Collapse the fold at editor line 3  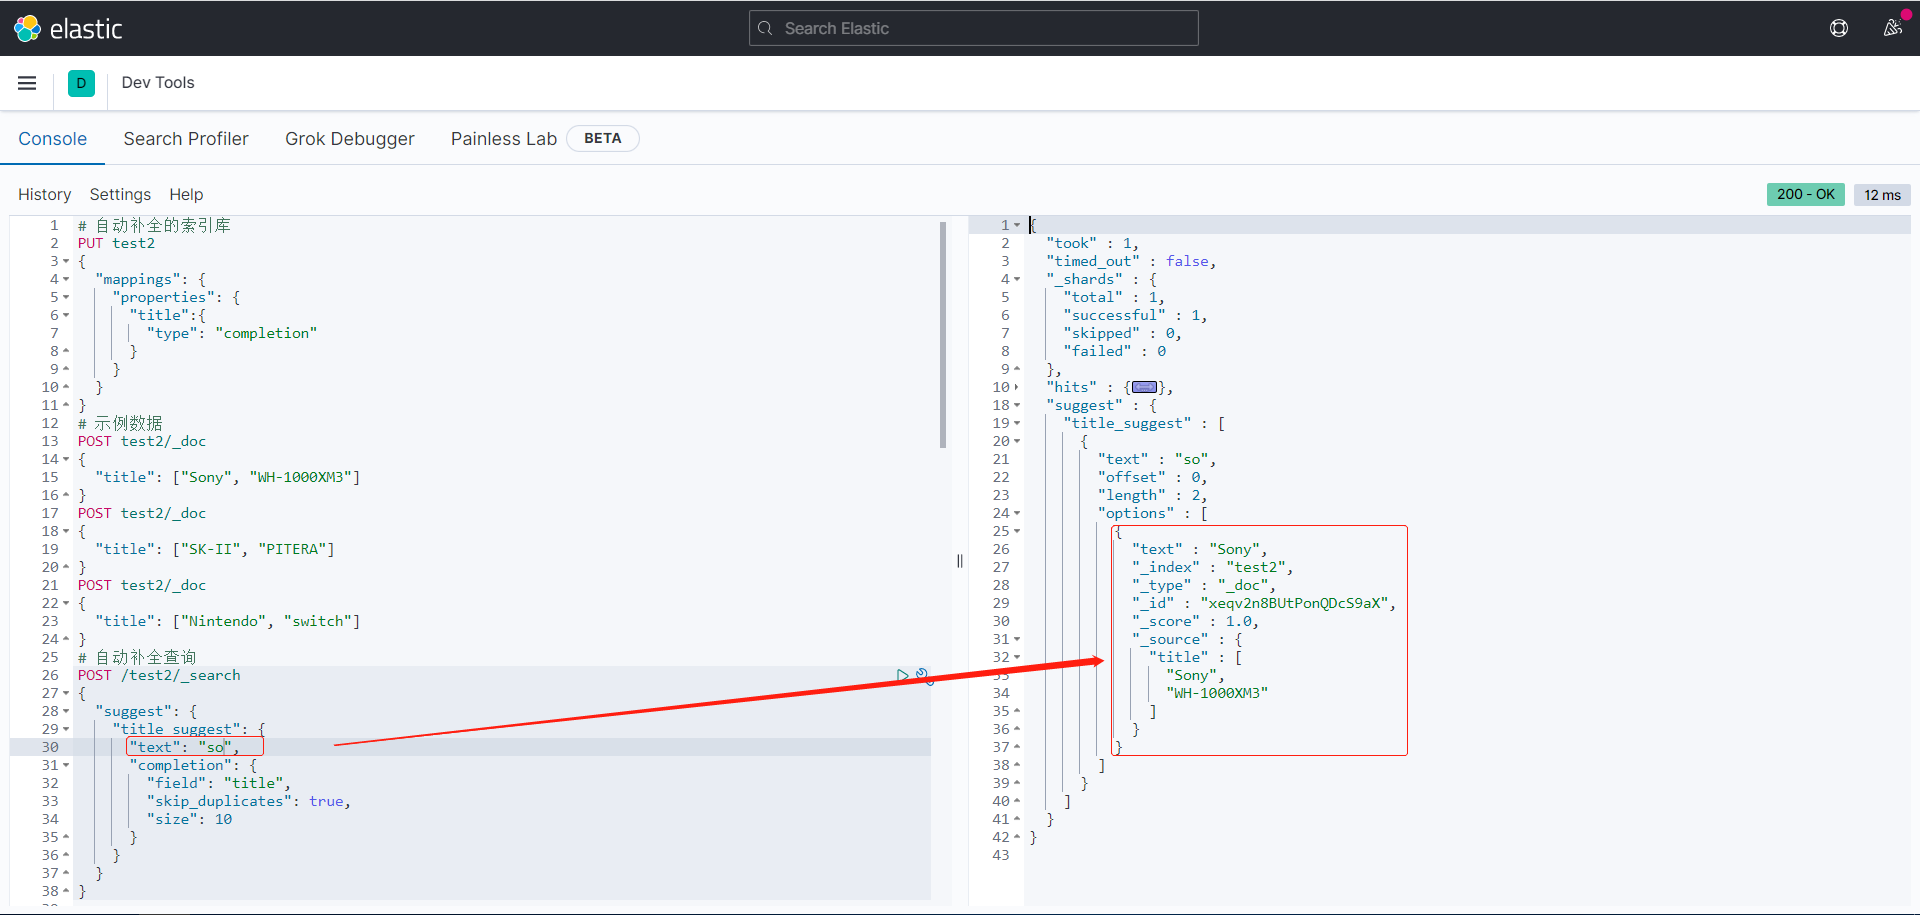[66, 261]
